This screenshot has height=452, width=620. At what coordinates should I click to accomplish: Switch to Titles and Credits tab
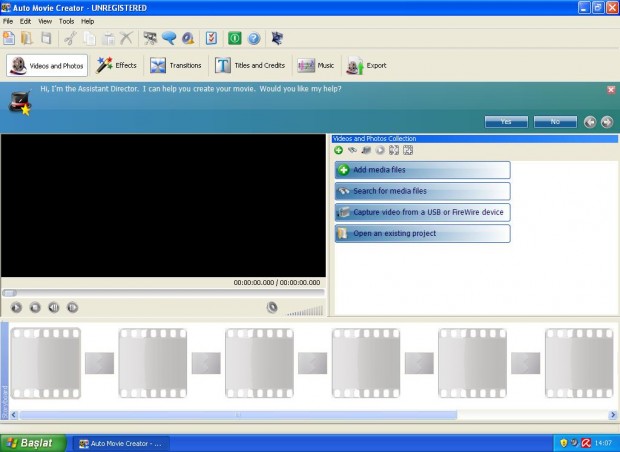pos(250,66)
